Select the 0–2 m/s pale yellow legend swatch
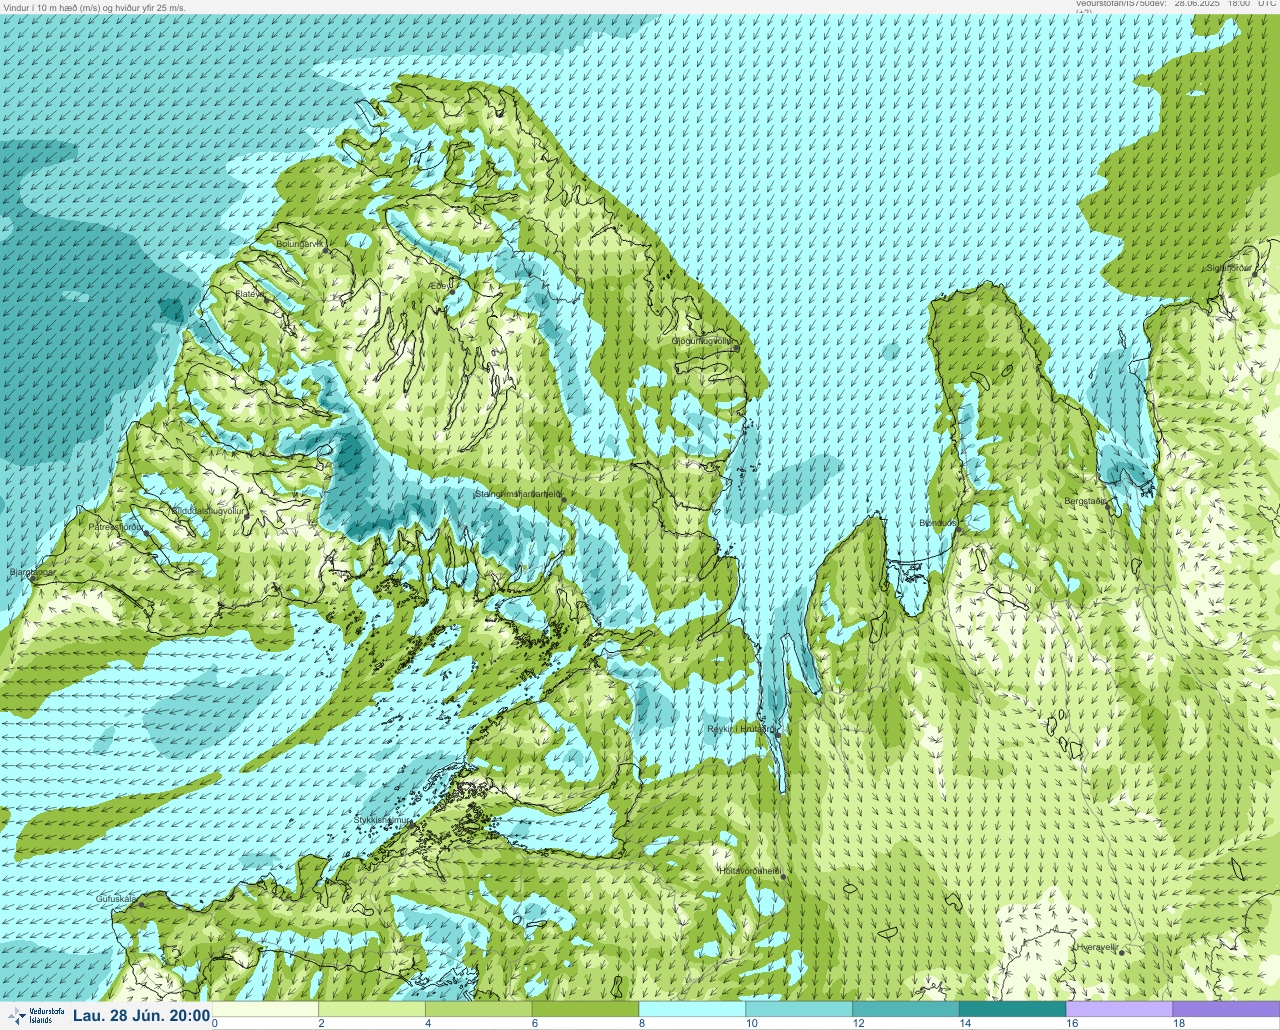This screenshot has width=1280, height=1030. [266, 1009]
